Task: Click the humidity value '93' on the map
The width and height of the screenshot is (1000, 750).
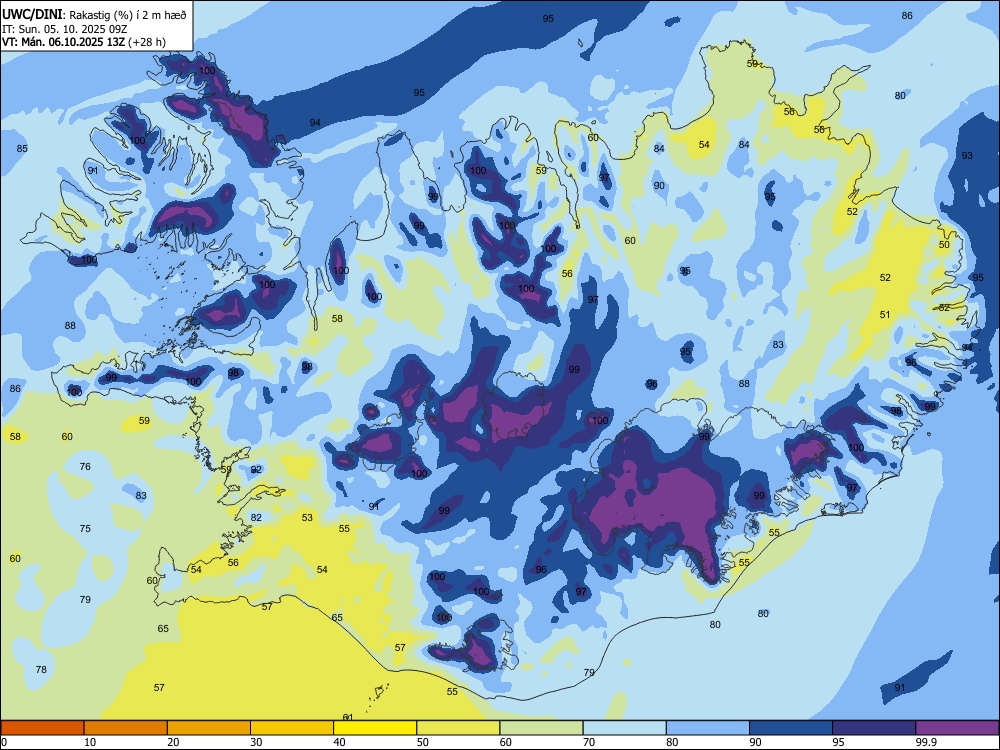Action: (967, 156)
